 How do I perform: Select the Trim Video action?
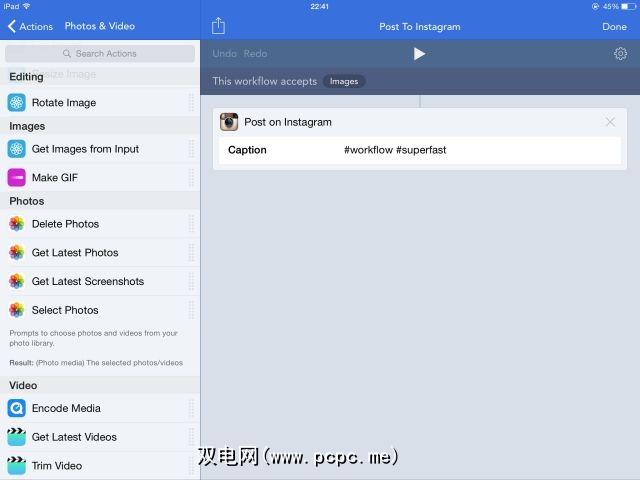pyautogui.click(x=100, y=466)
